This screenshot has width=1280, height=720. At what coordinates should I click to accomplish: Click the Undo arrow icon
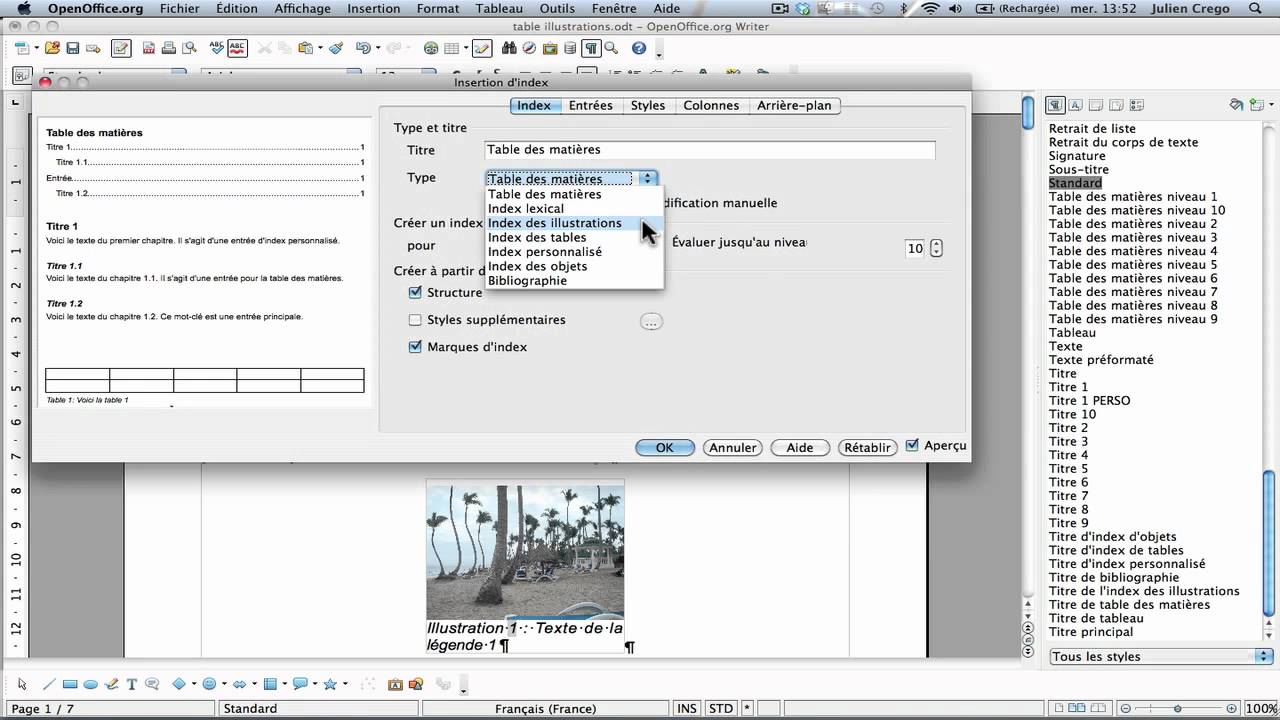(364, 47)
